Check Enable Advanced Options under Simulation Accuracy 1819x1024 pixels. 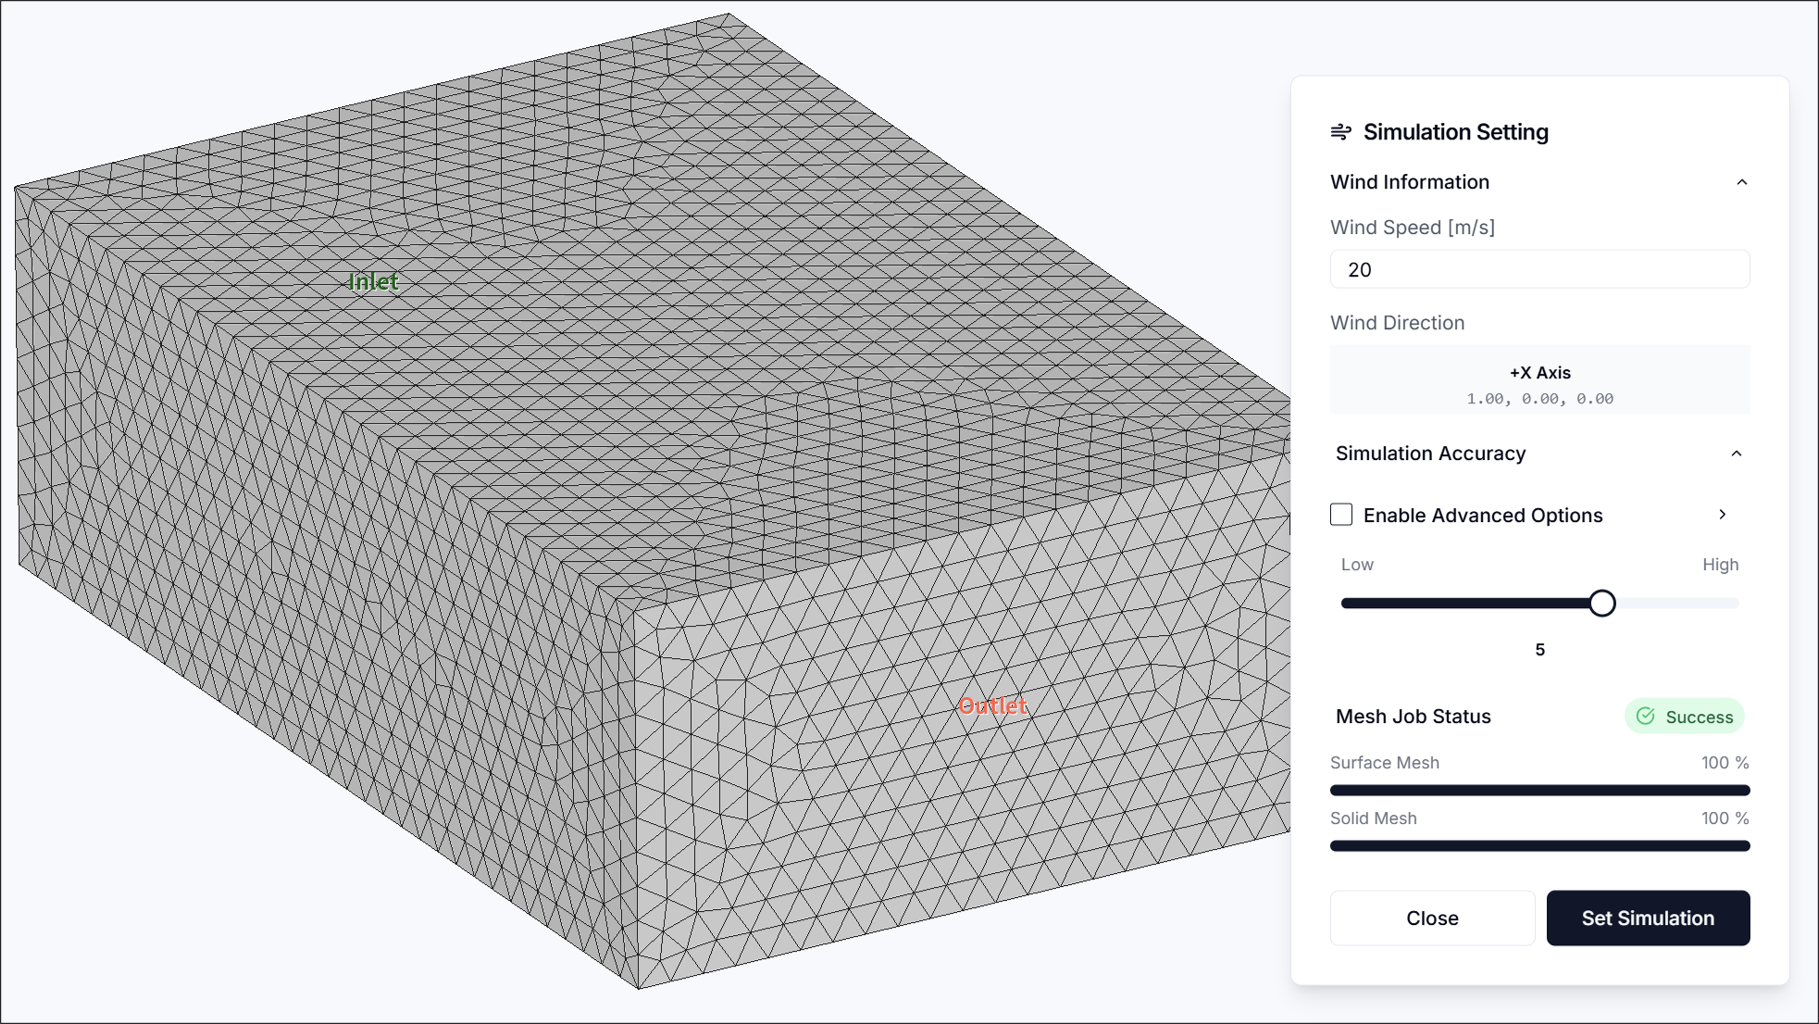point(1341,514)
